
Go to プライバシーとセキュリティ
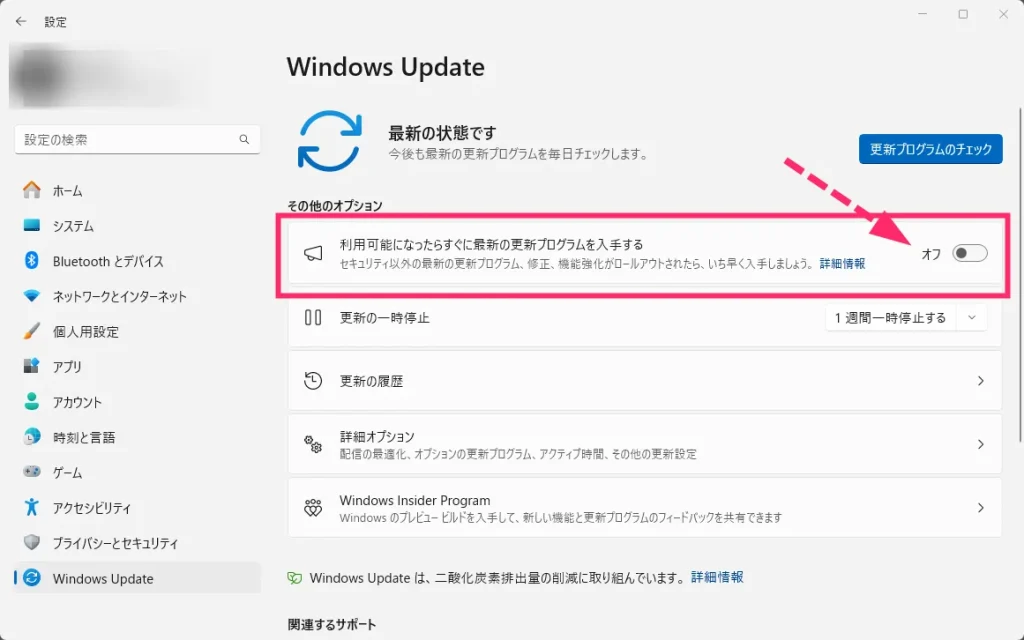pos(137,543)
